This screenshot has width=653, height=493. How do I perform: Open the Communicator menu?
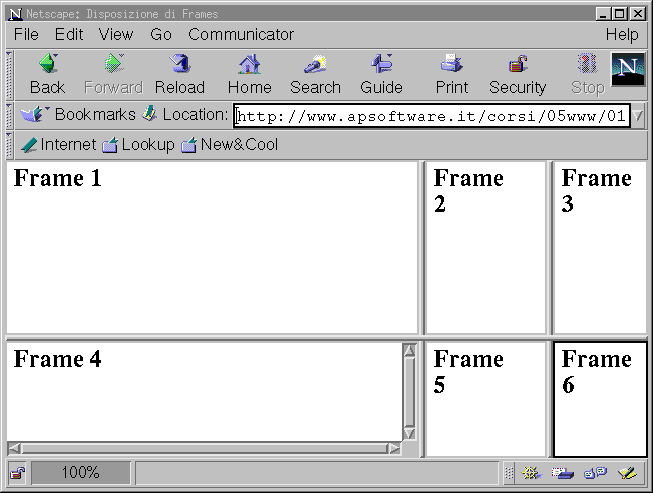click(x=241, y=34)
